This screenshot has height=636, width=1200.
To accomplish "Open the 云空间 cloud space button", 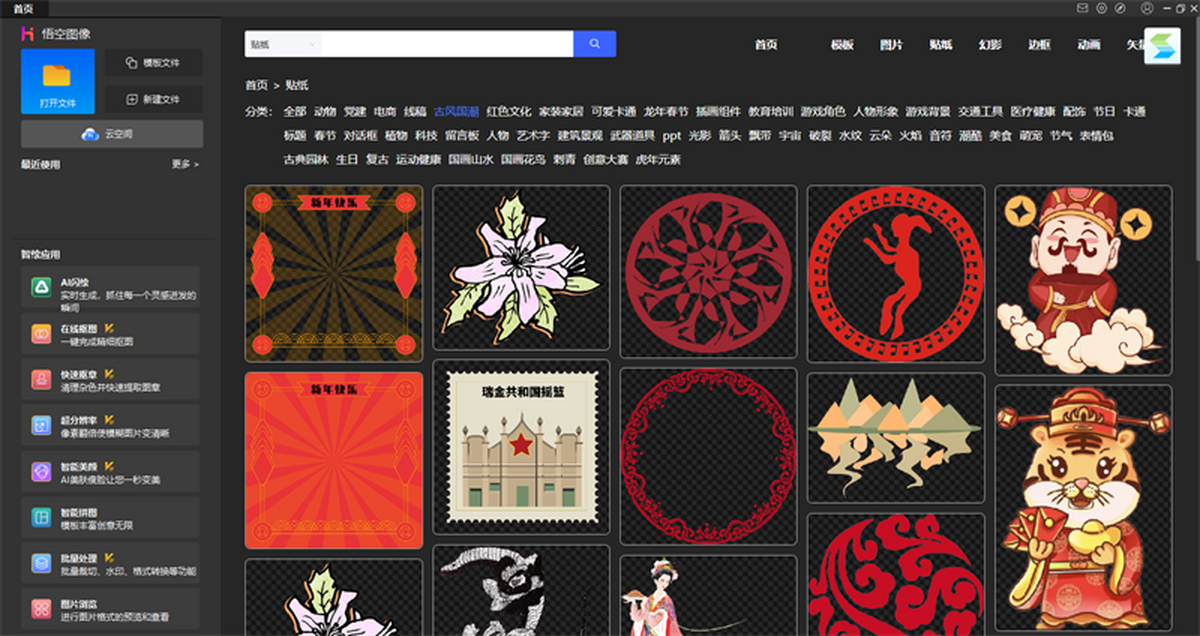I will pos(112,134).
